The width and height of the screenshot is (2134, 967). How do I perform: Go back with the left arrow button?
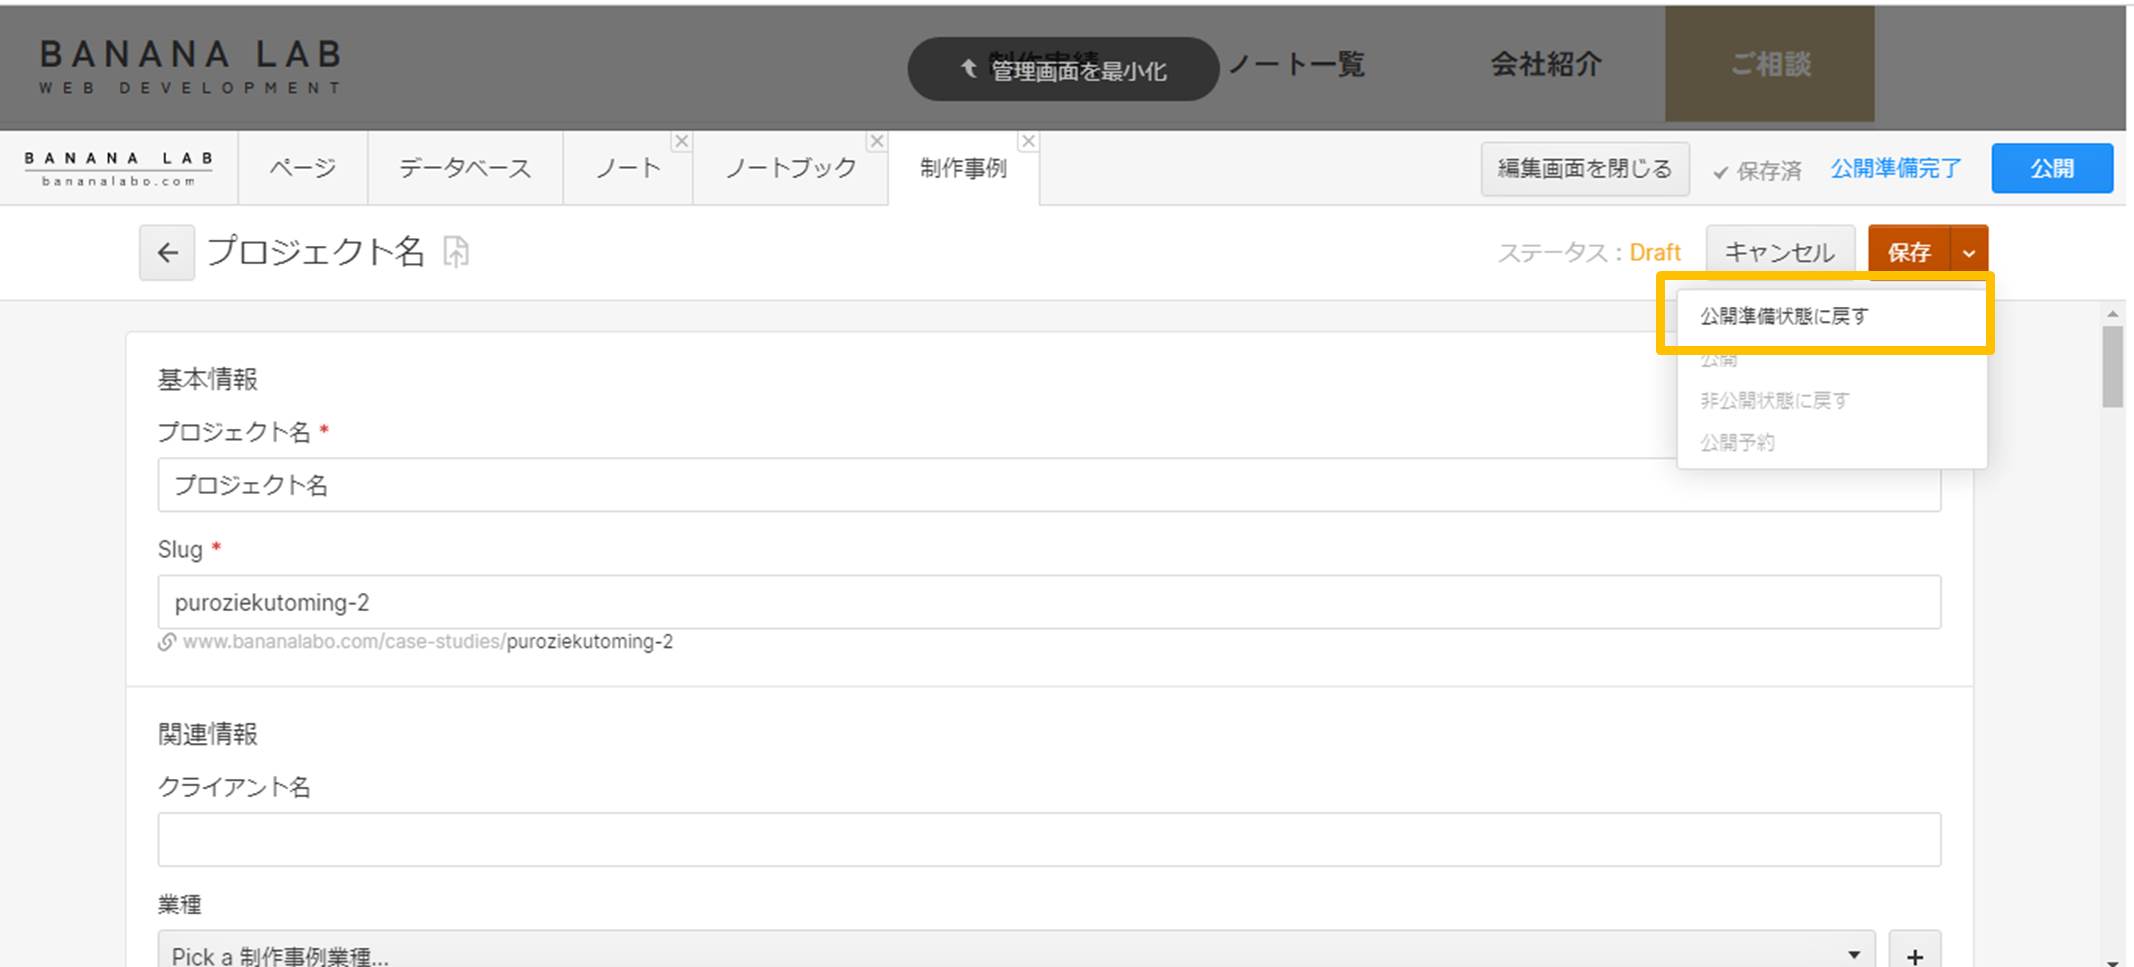point(167,253)
